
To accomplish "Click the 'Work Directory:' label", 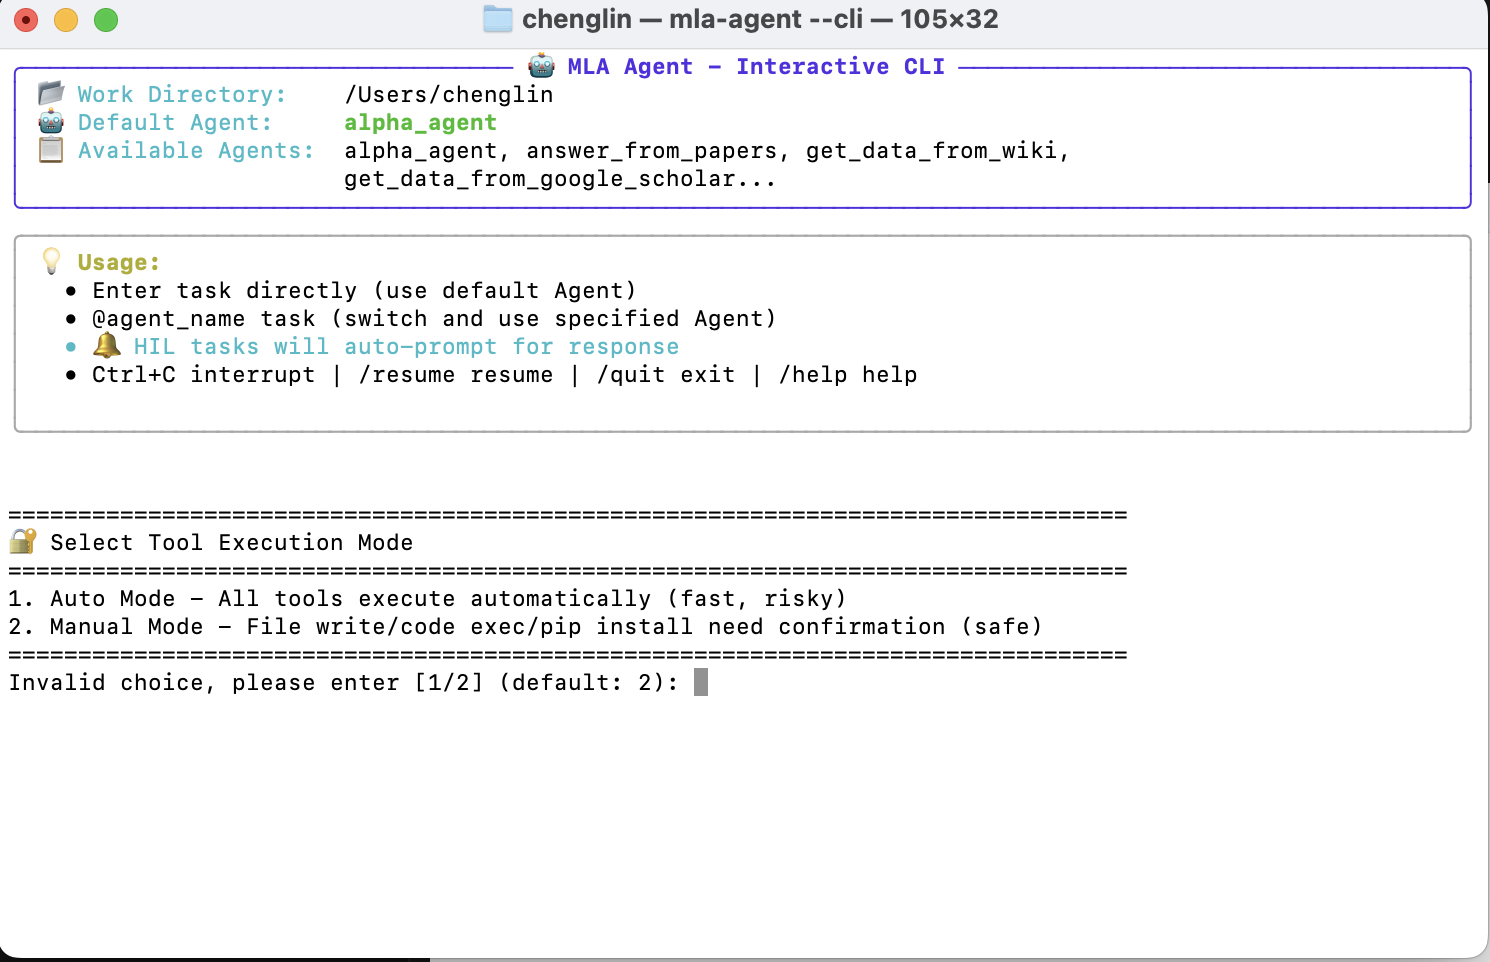I will tap(182, 94).
